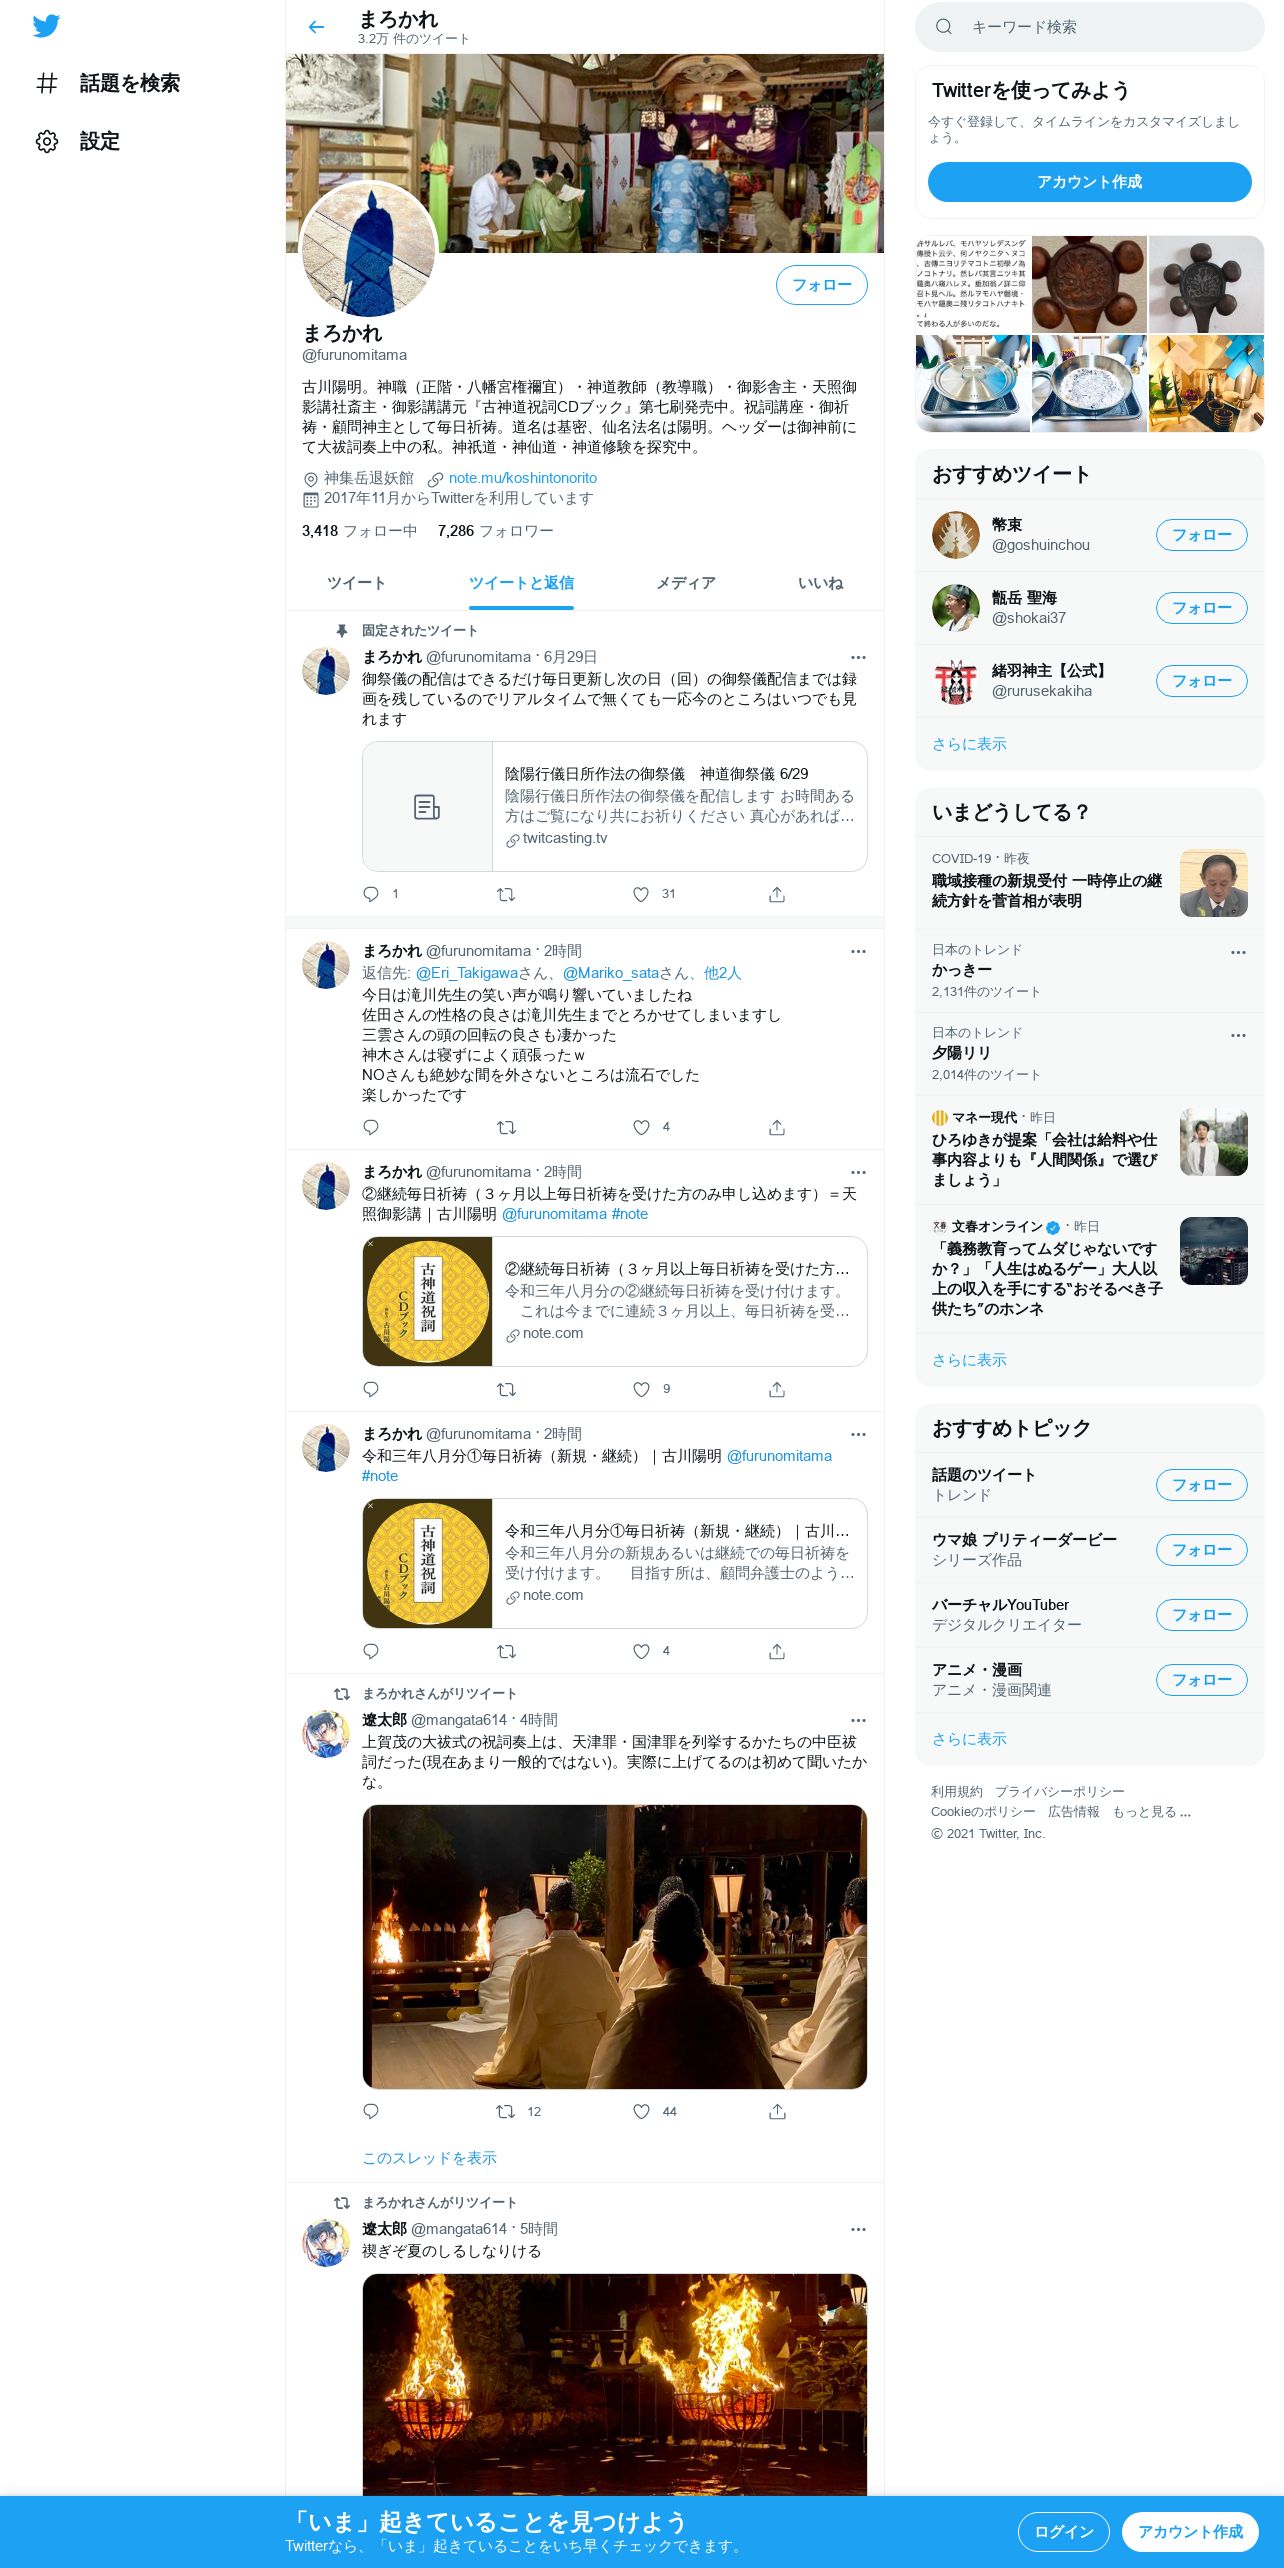Screen dimensions: 1284x2568
Task: Click ログイン in the bottom banner
Action: click(x=1063, y=2531)
